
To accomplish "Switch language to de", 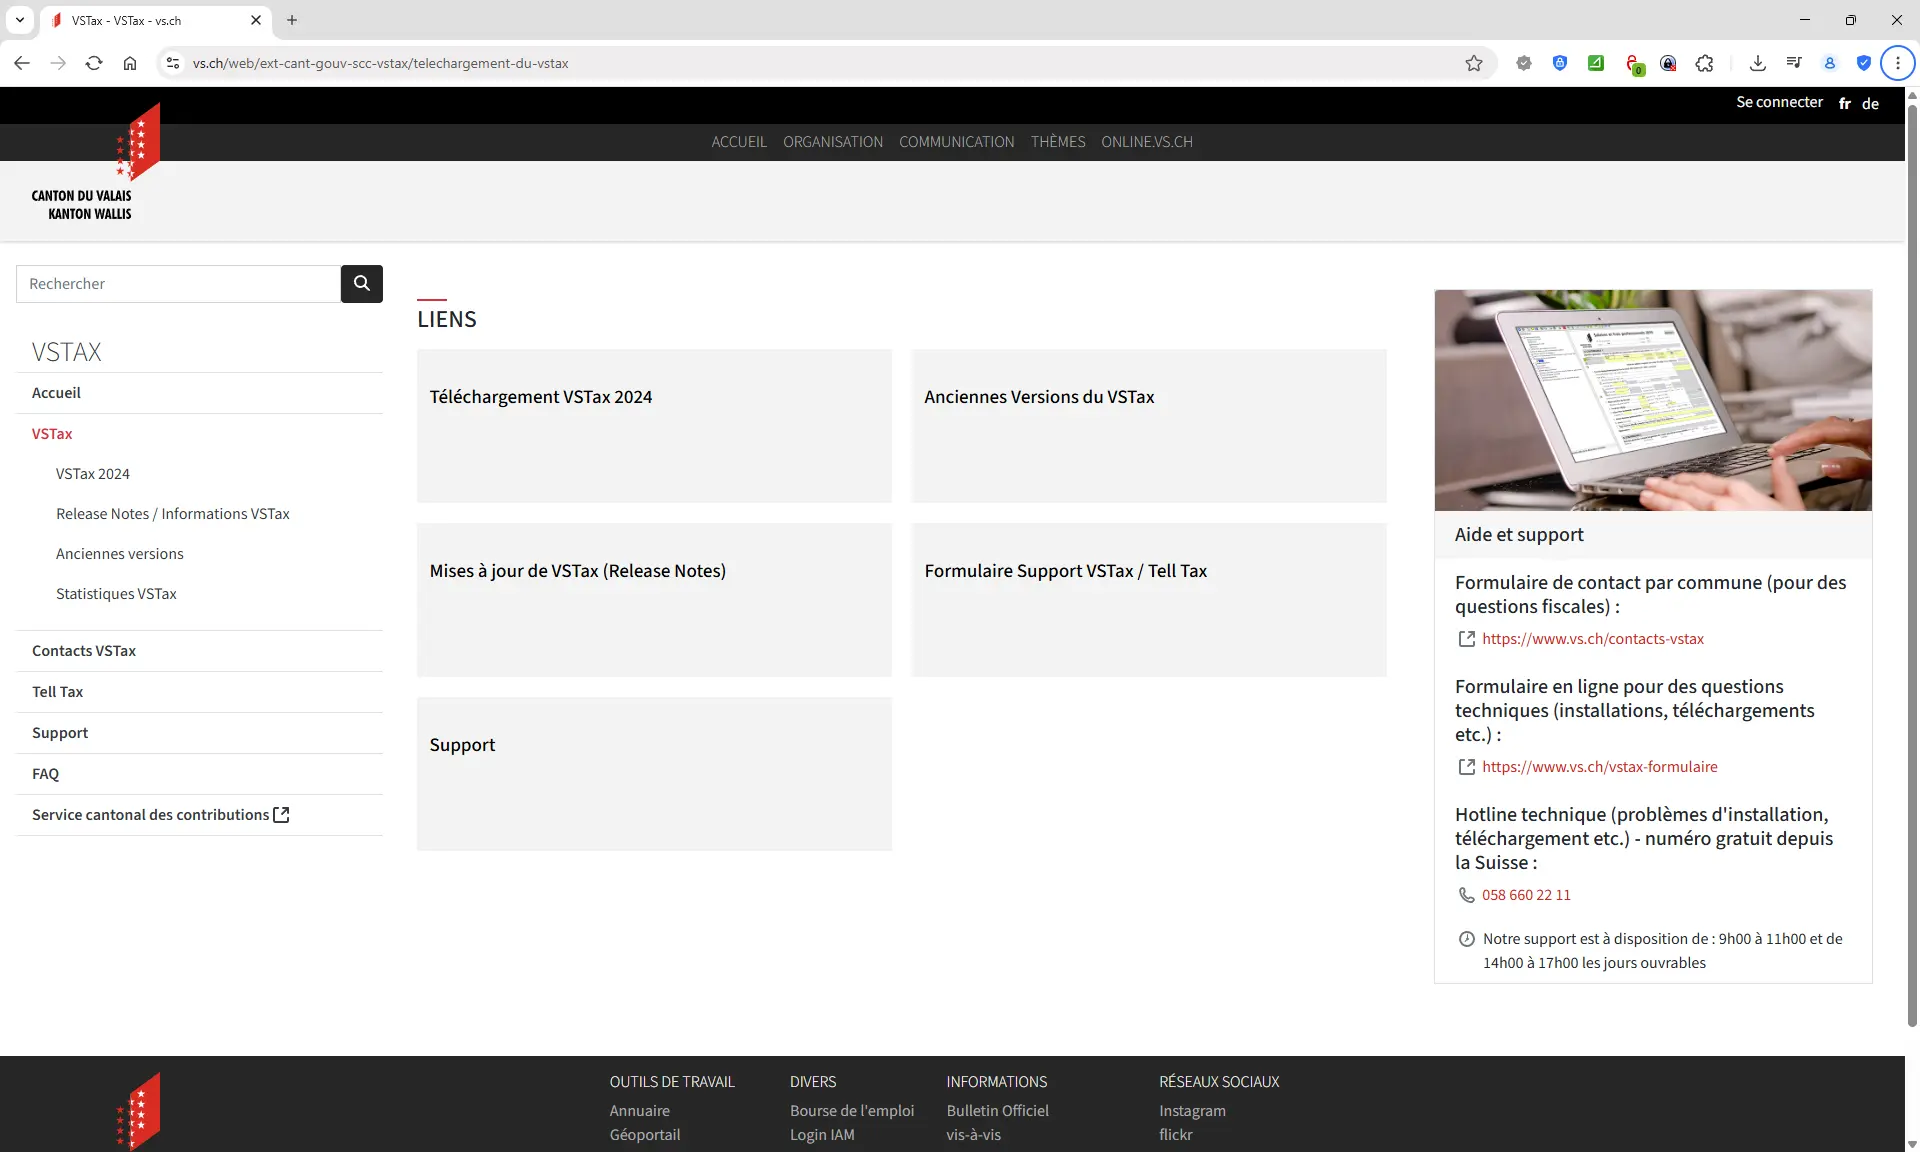I will coord(1870,104).
